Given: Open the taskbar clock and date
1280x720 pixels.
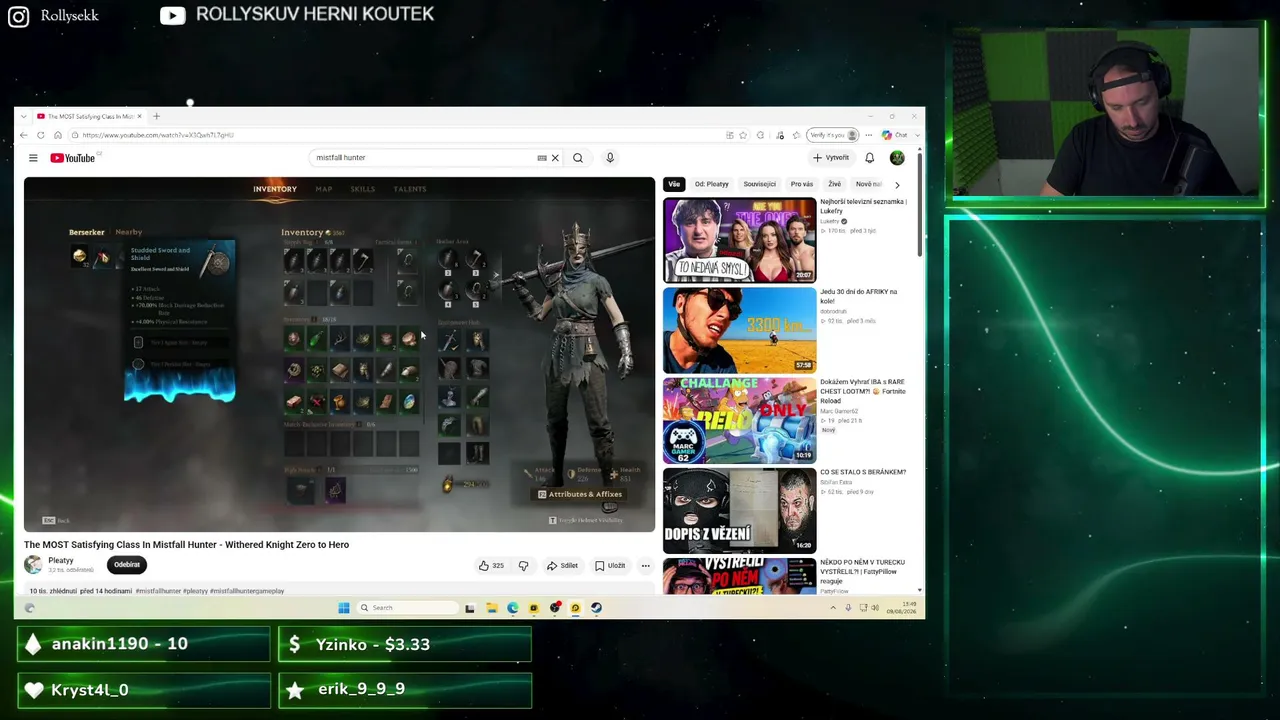Looking at the screenshot, I should [x=901, y=608].
